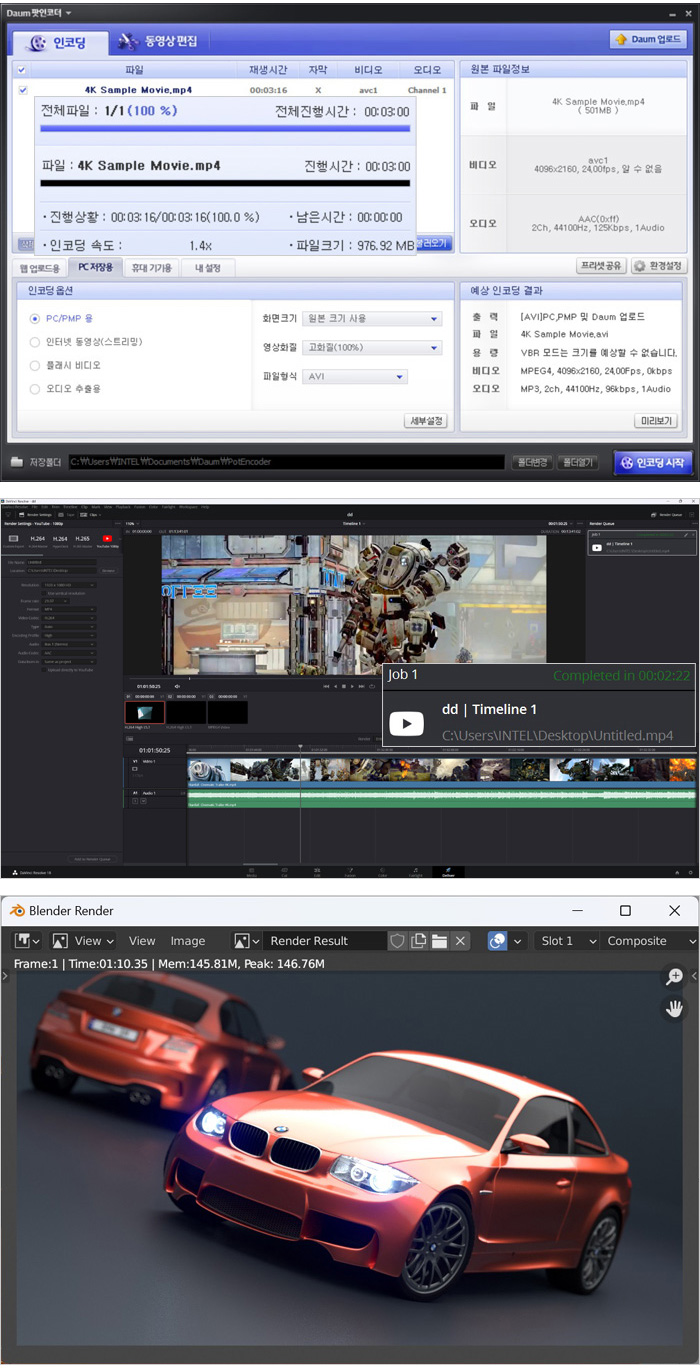Unlink image with the X icon
The image size is (700, 1368).
(460, 941)
